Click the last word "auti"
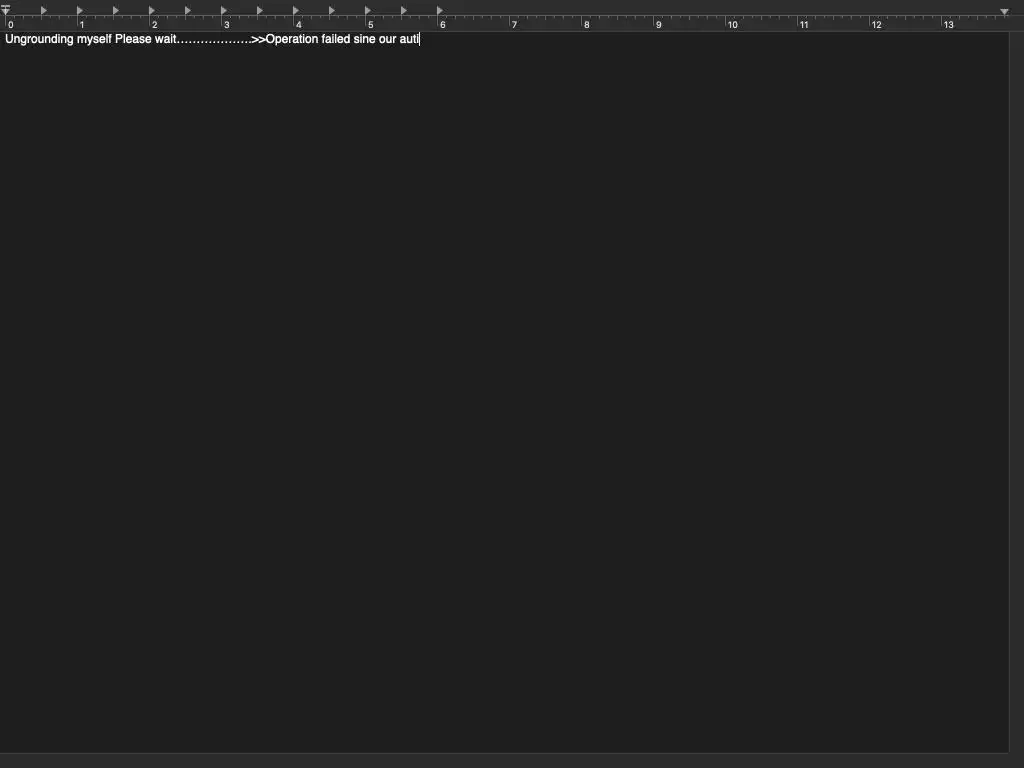 409,39
